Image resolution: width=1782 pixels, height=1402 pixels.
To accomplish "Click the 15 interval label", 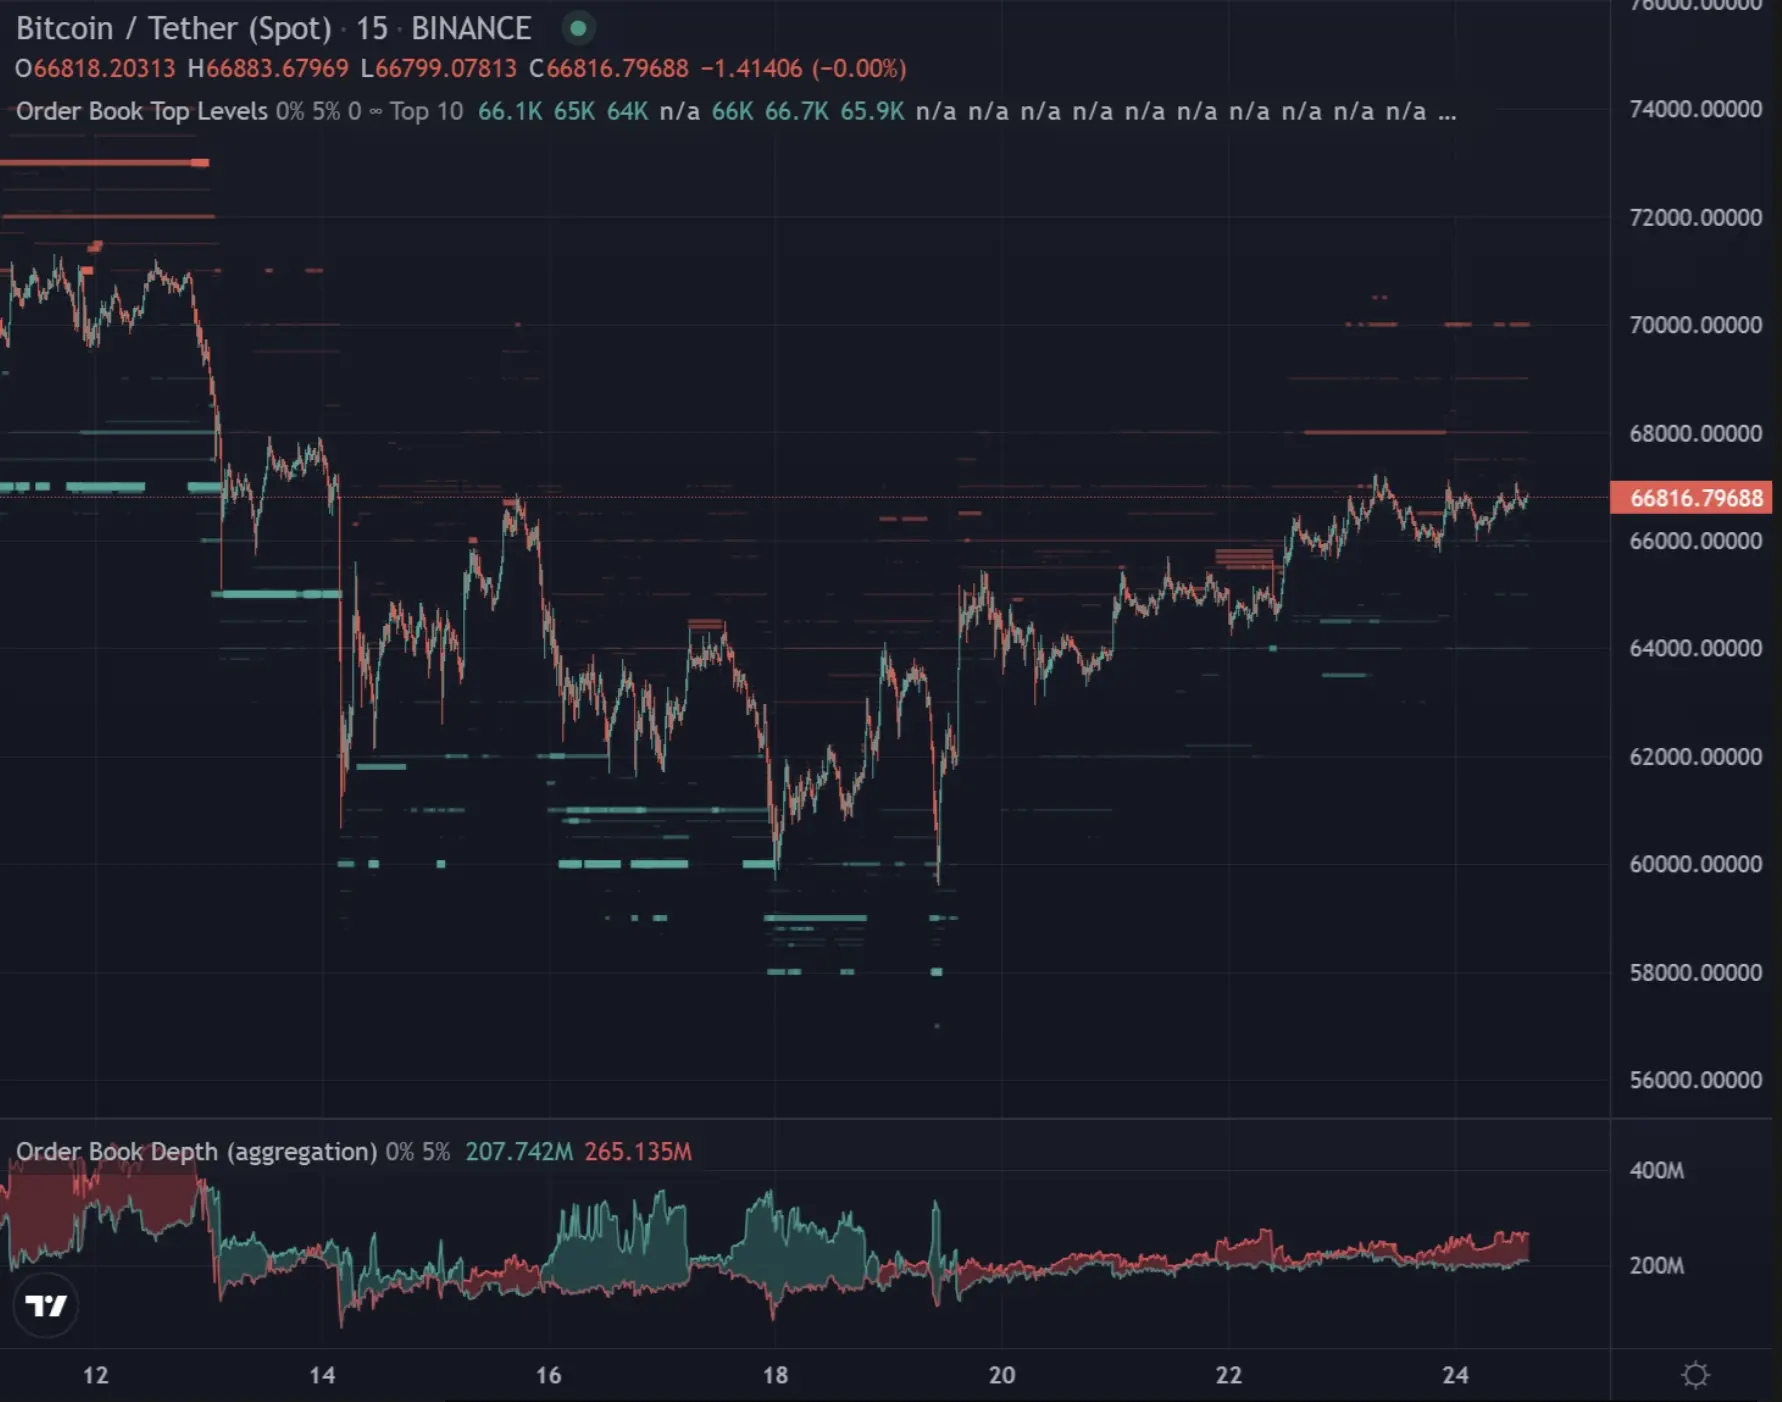I will point(371,28).
